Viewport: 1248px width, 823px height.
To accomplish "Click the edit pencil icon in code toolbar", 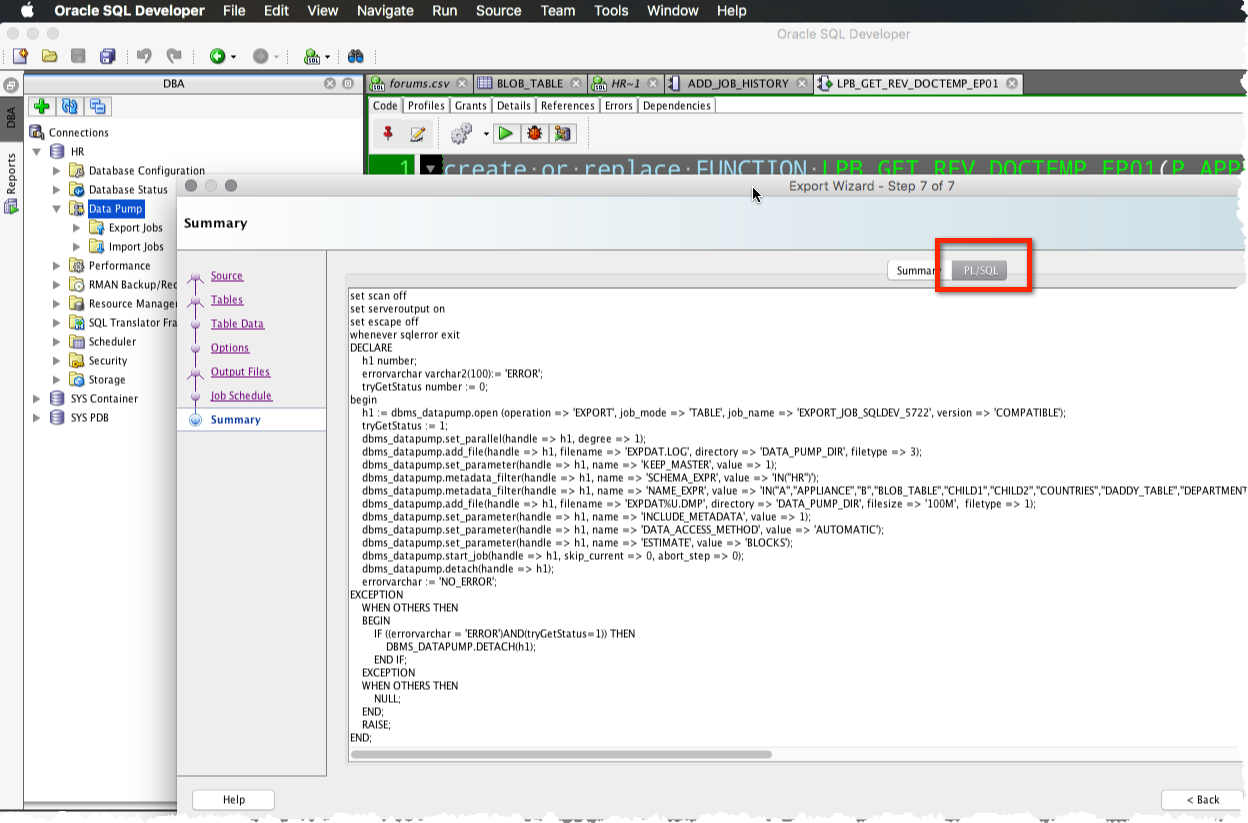I will 418,133.
